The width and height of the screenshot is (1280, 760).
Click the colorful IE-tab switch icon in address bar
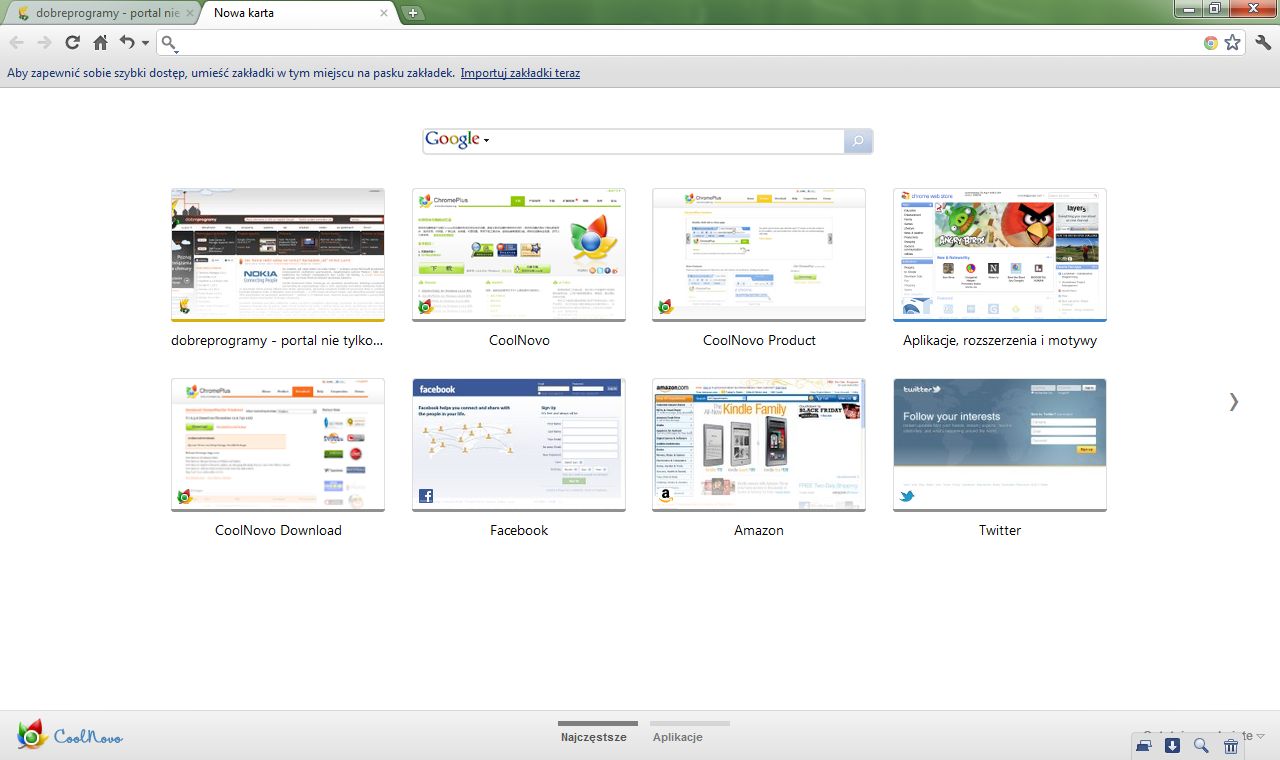pyautogui.click(x=1211, y=43)
